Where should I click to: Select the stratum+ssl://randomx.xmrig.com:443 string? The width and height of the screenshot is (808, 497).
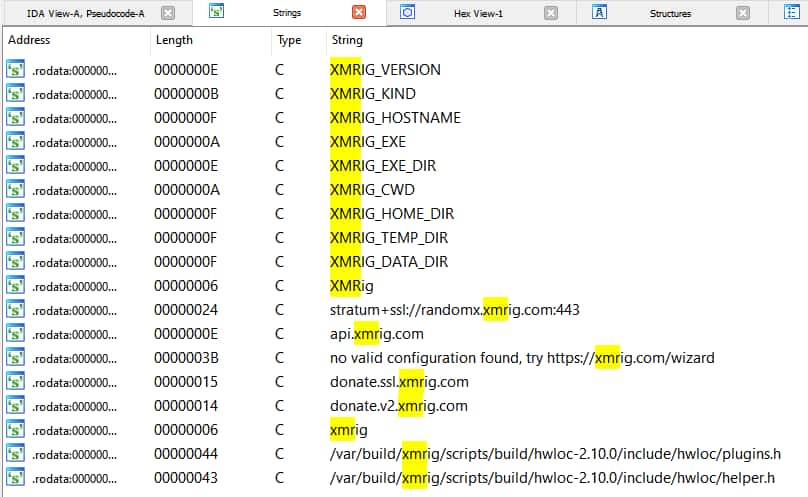(454, 310)
